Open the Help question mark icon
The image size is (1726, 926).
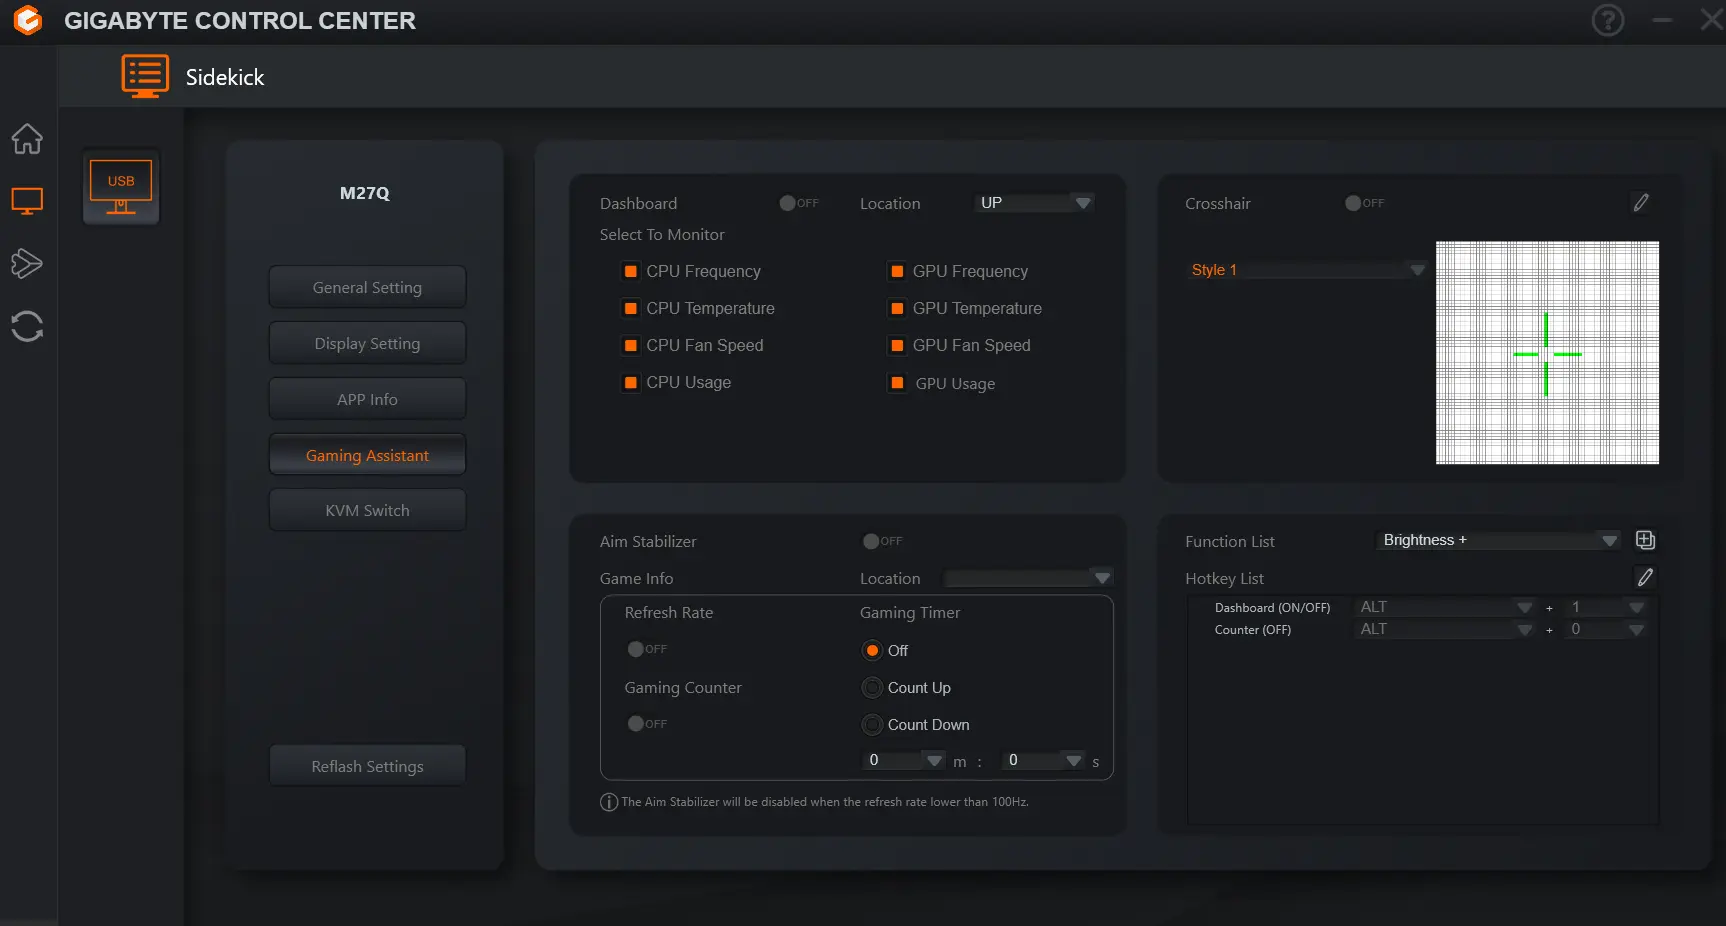1608,20
